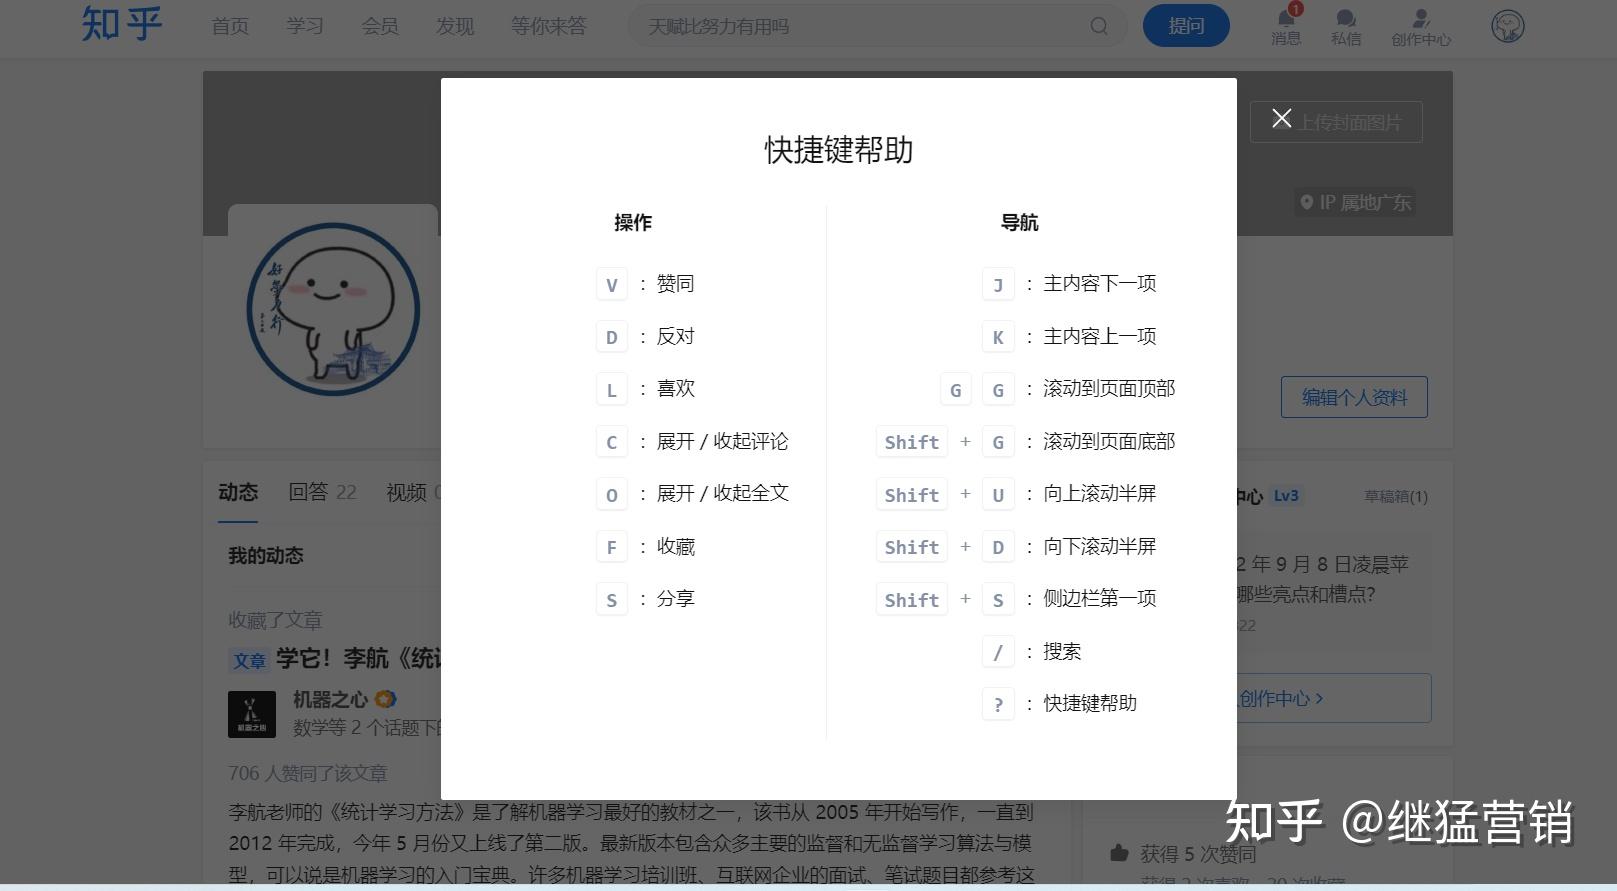Click the Zhihu logo
Image resolution: width=1617 pixels, height=891 pixels.
click(x=121, y=24)
